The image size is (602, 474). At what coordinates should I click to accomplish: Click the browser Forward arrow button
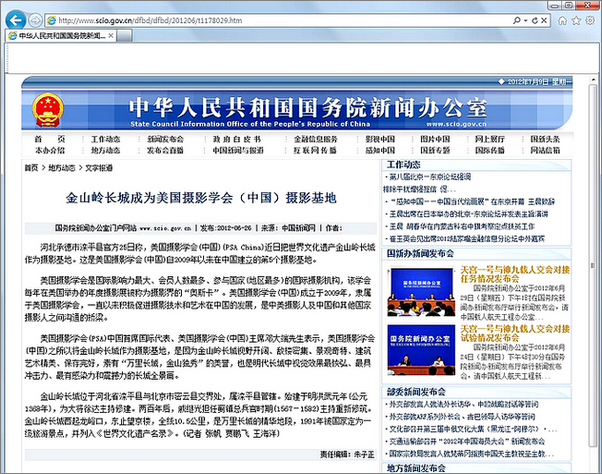point(36,19)
